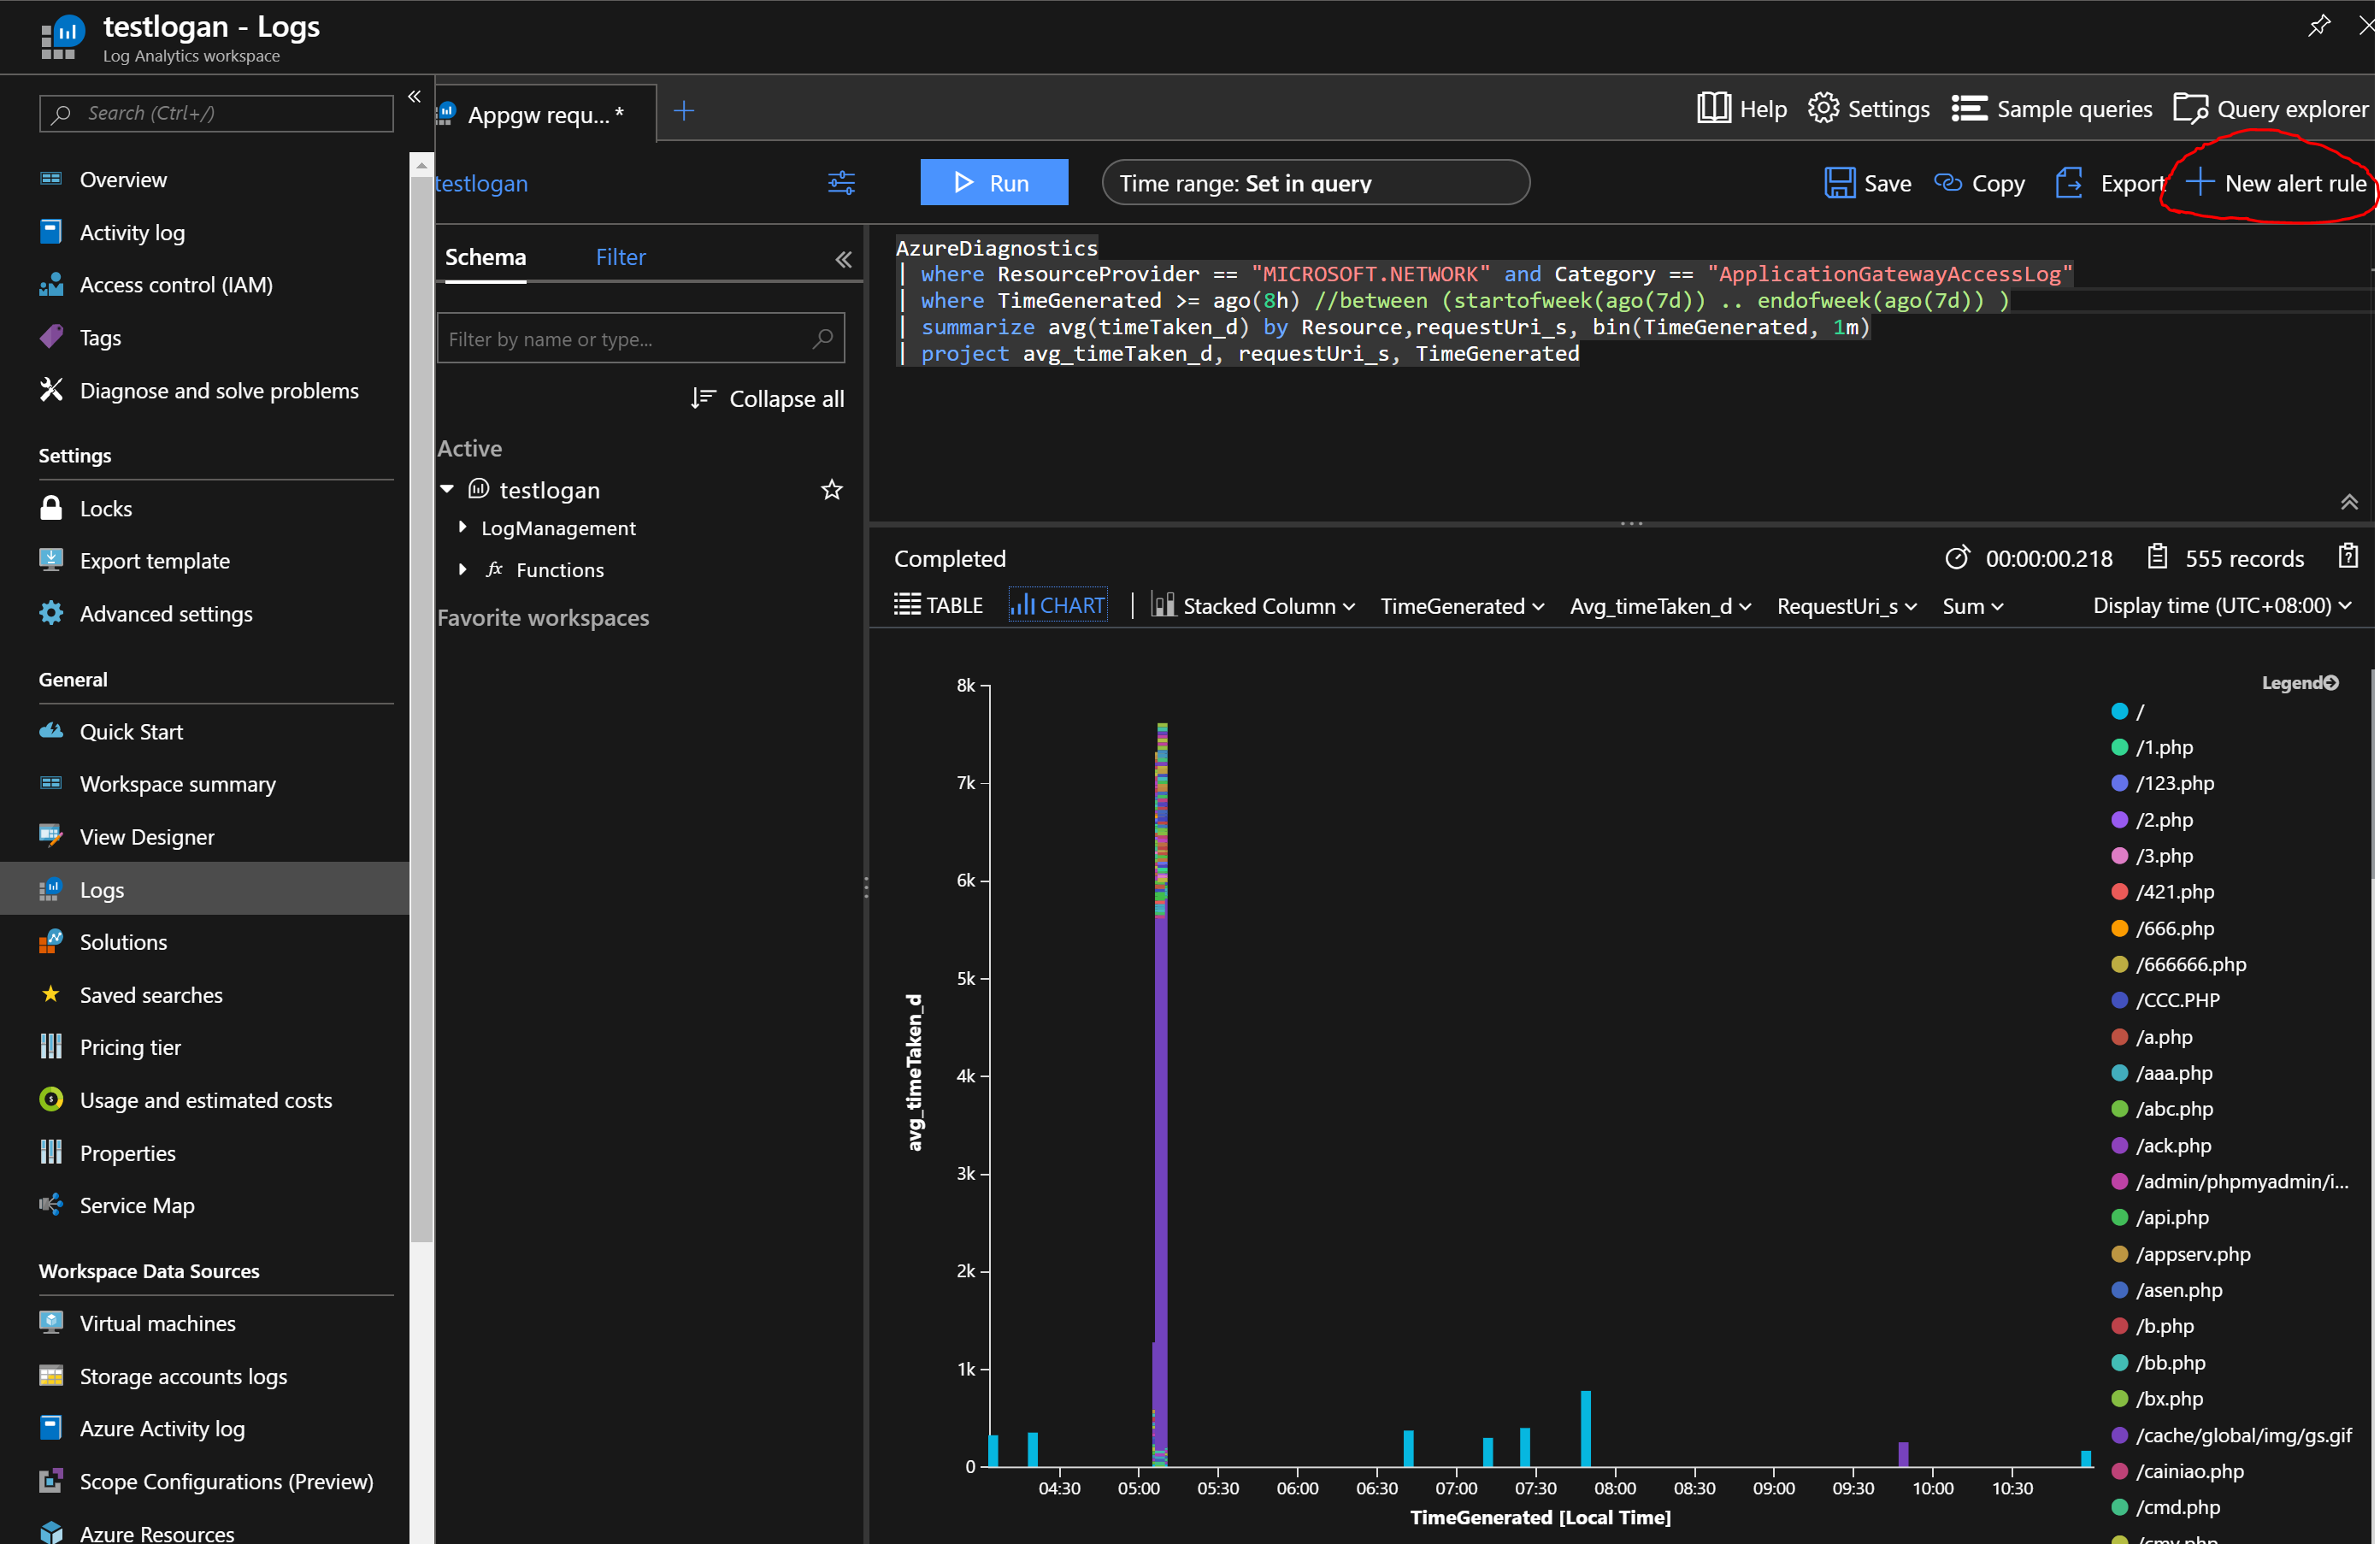The width and height of the screenshot is (2380, 1544).
Task: Pin the Logs blade
Action: (x=2319, y=26)
